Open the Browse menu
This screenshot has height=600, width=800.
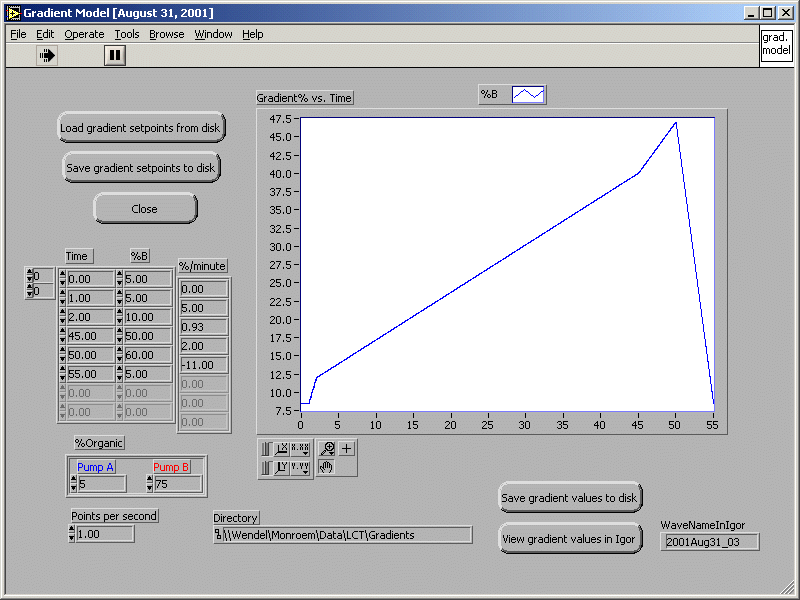pos(166,34)
